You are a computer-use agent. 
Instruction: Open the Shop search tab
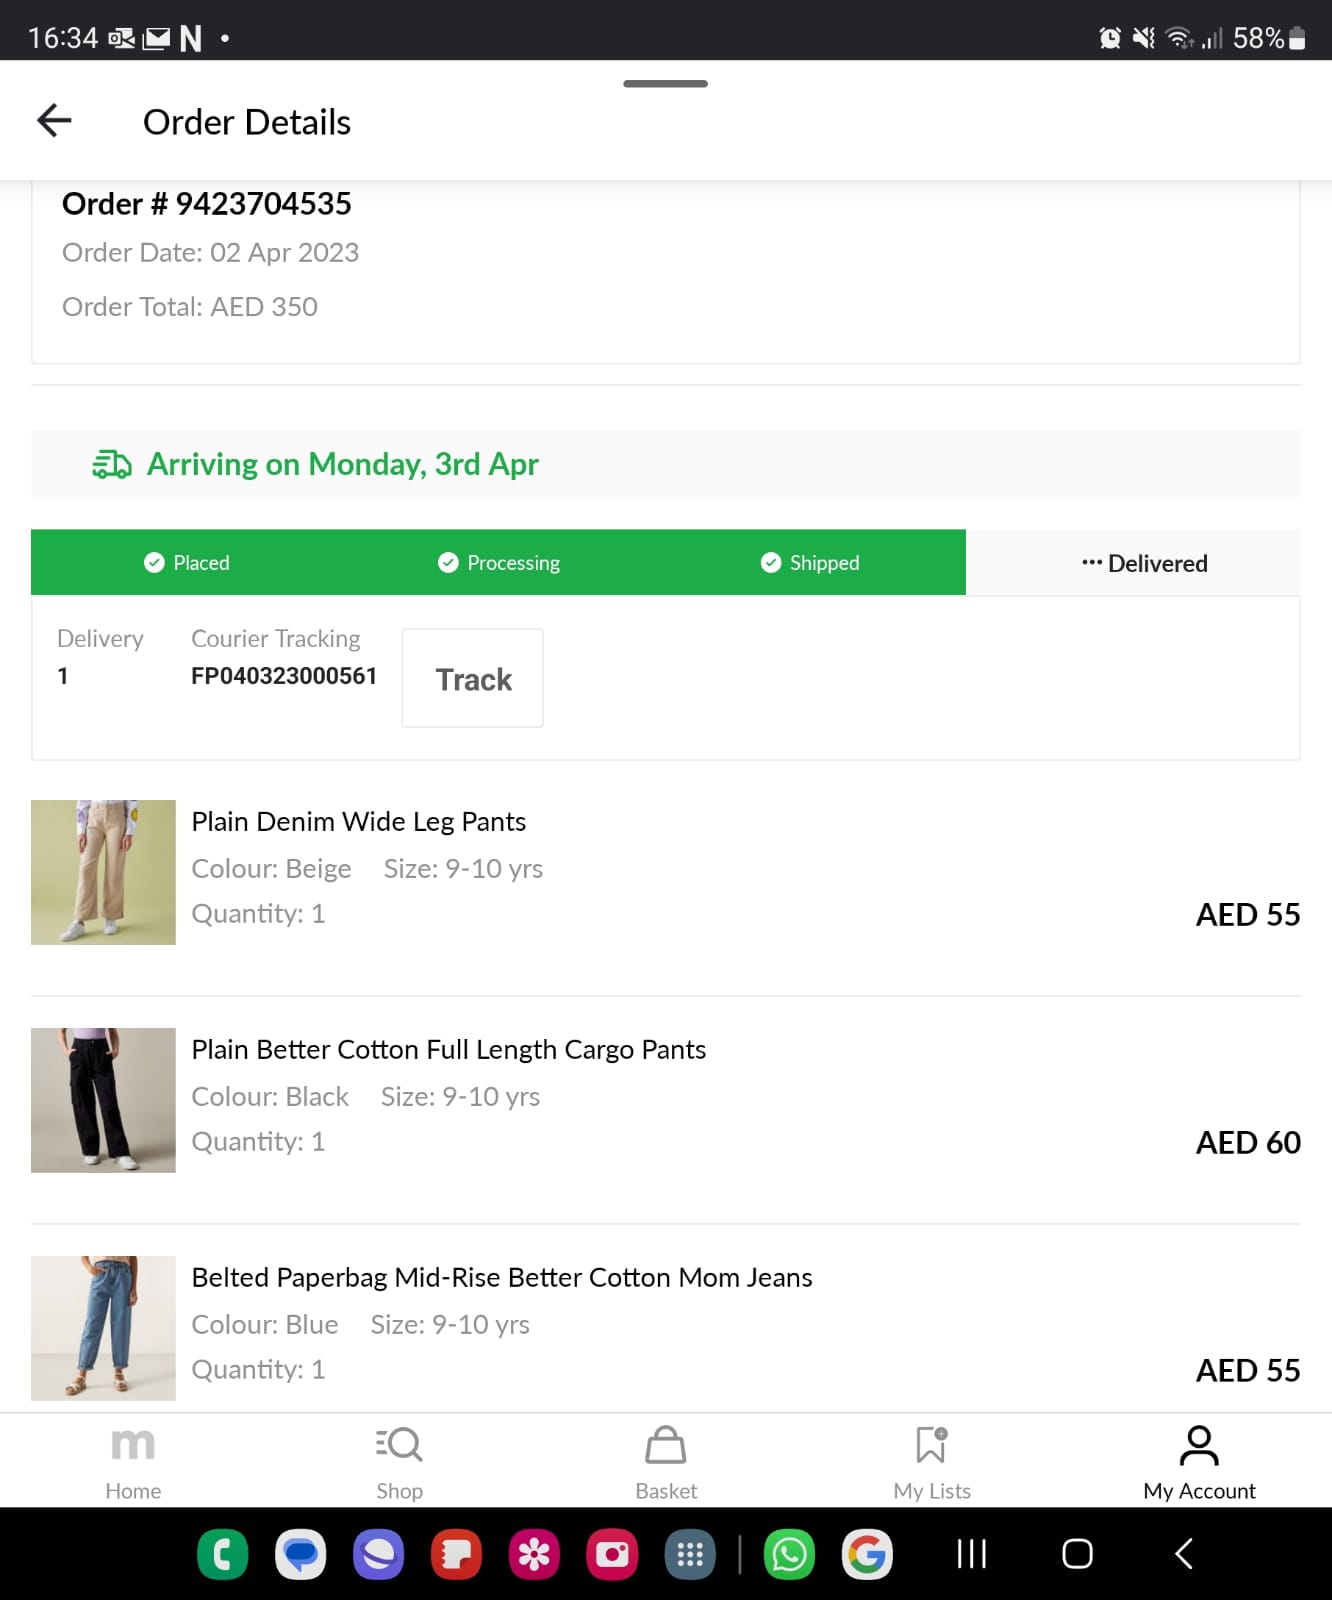click(399, 1462)
